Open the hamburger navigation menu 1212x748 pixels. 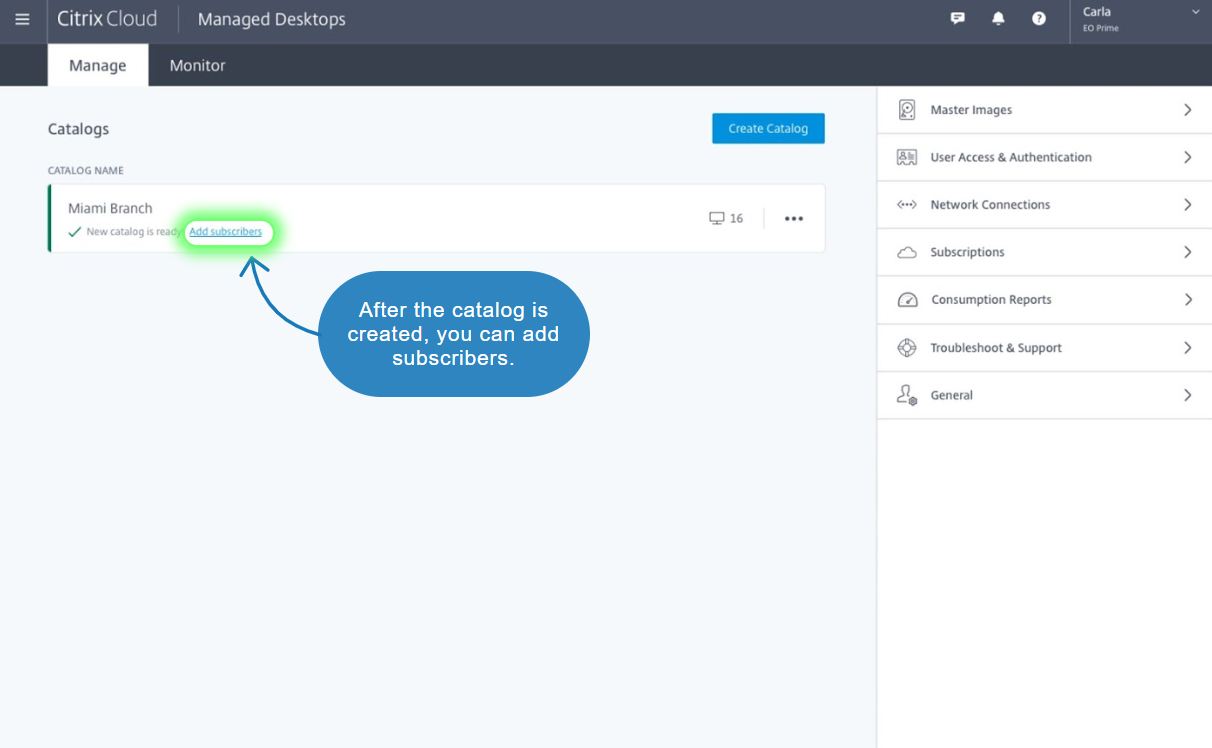22,19
